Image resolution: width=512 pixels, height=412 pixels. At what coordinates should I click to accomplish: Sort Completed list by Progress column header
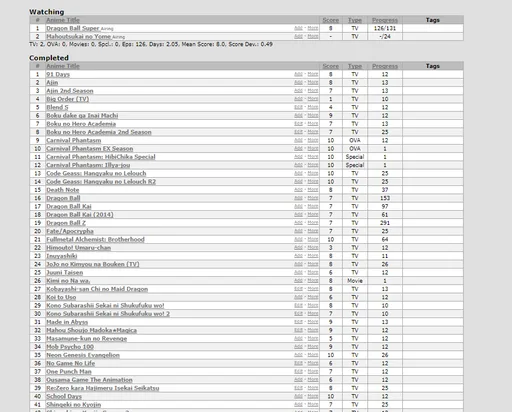[385, 66]
